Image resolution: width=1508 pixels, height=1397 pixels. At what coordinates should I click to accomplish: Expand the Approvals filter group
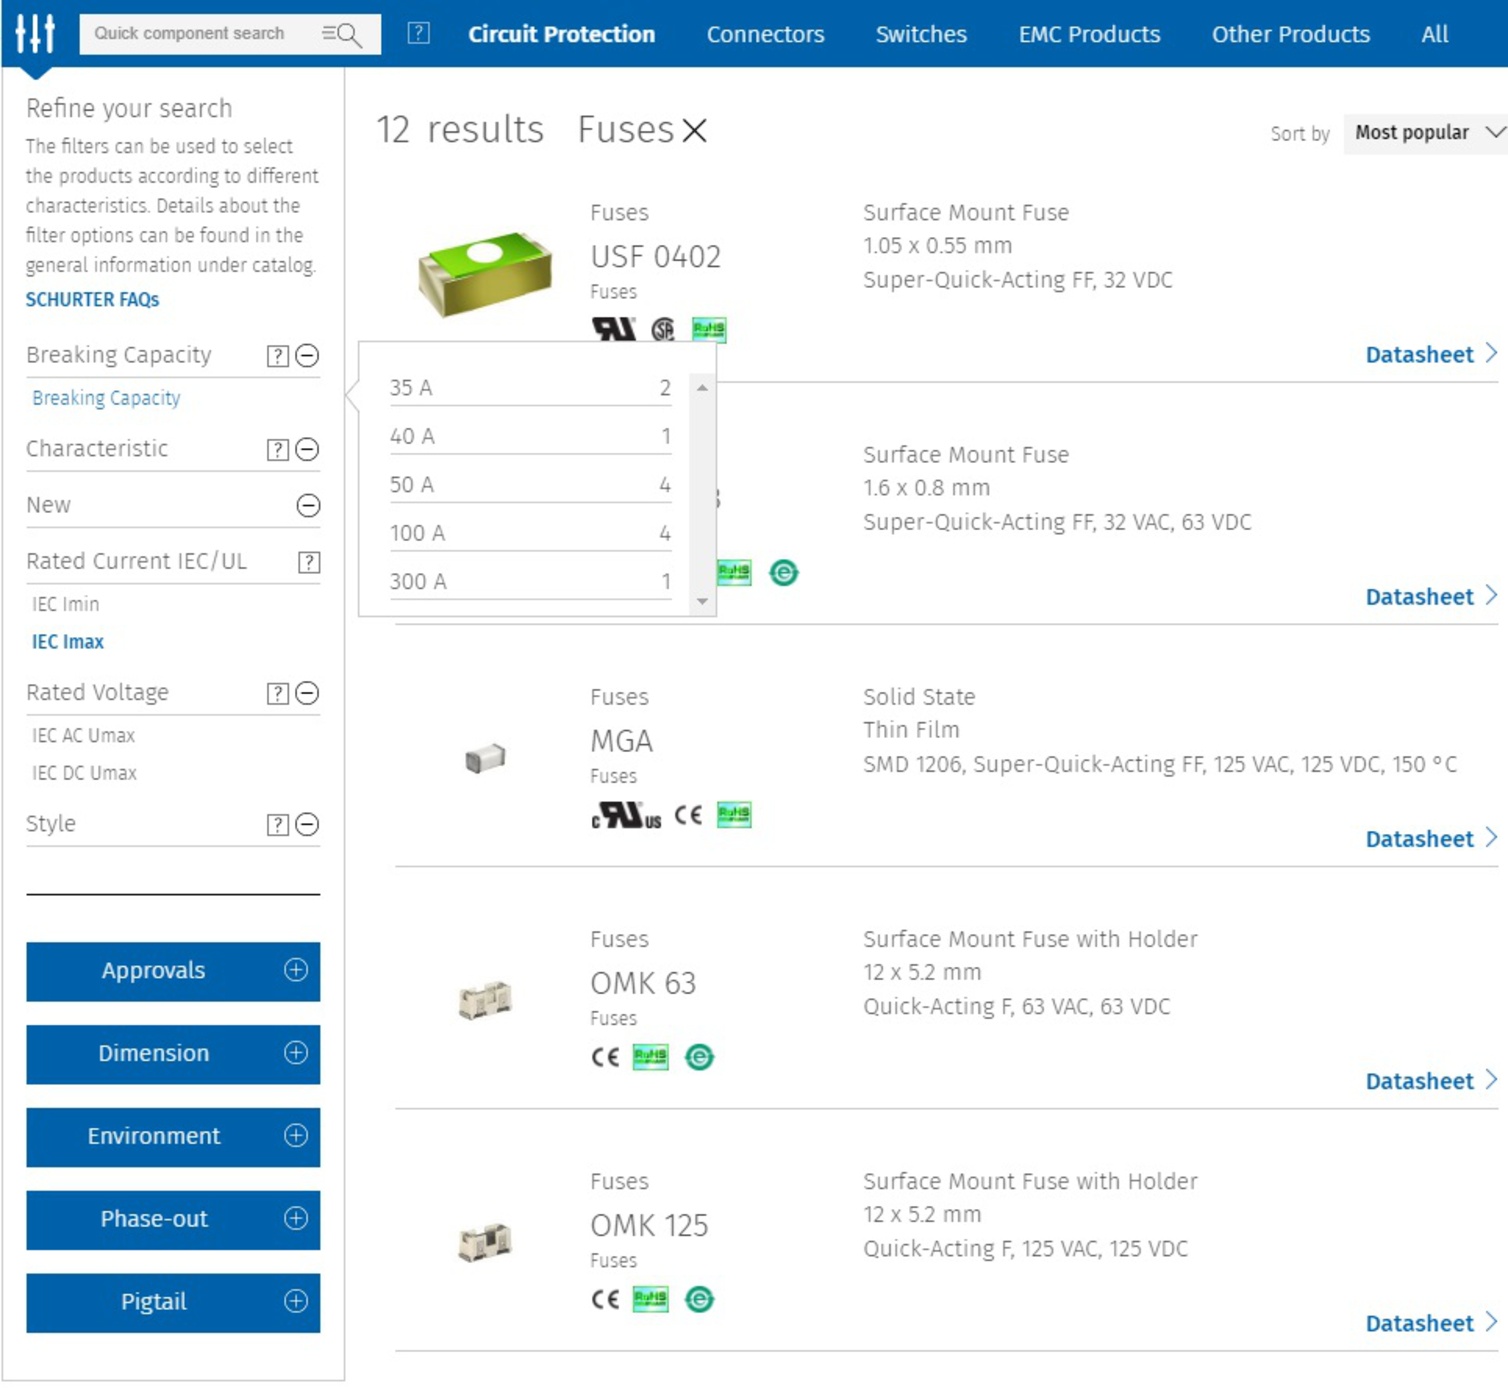tap(173, 971)
